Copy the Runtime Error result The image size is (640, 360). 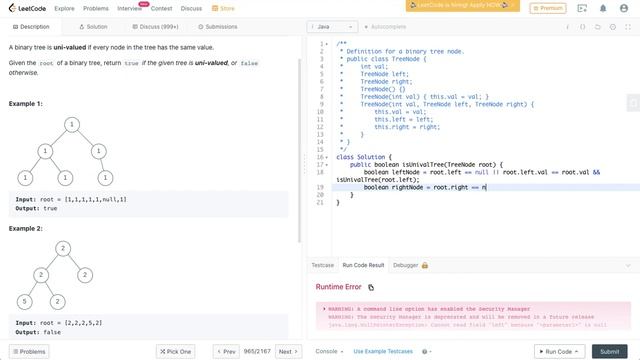371,287
